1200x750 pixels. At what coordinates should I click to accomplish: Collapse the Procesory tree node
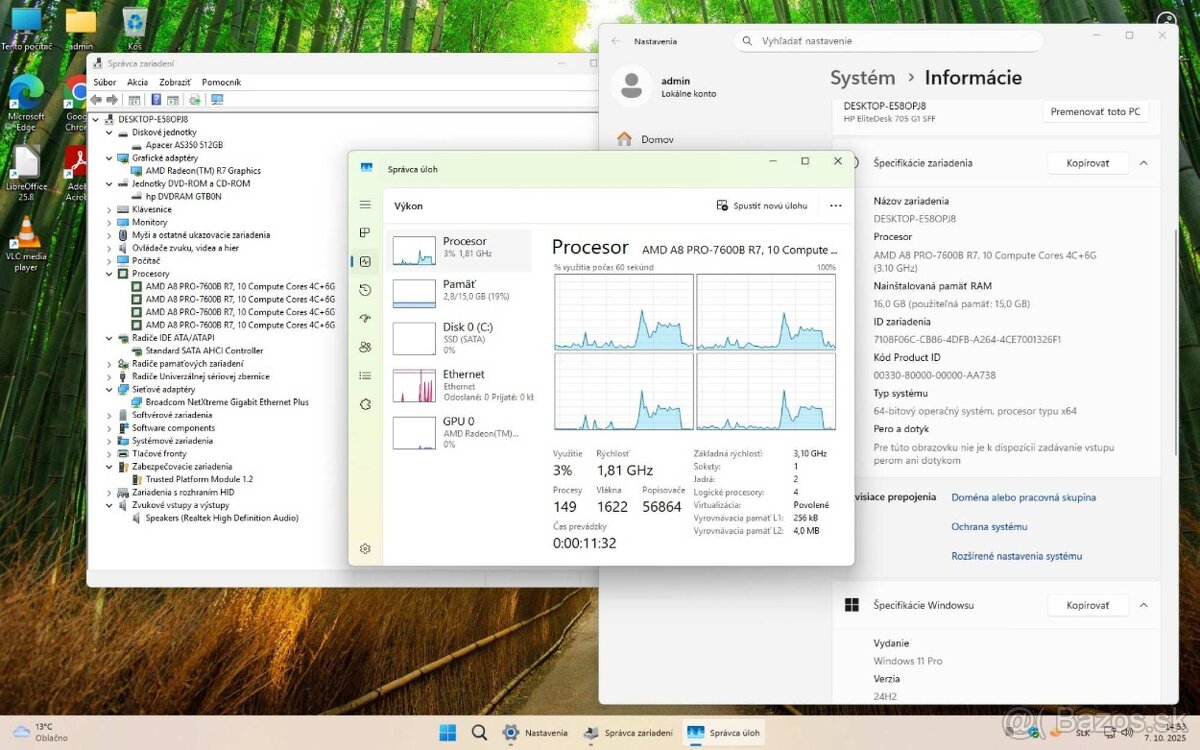pyautogui.click(x=110, y=273)
